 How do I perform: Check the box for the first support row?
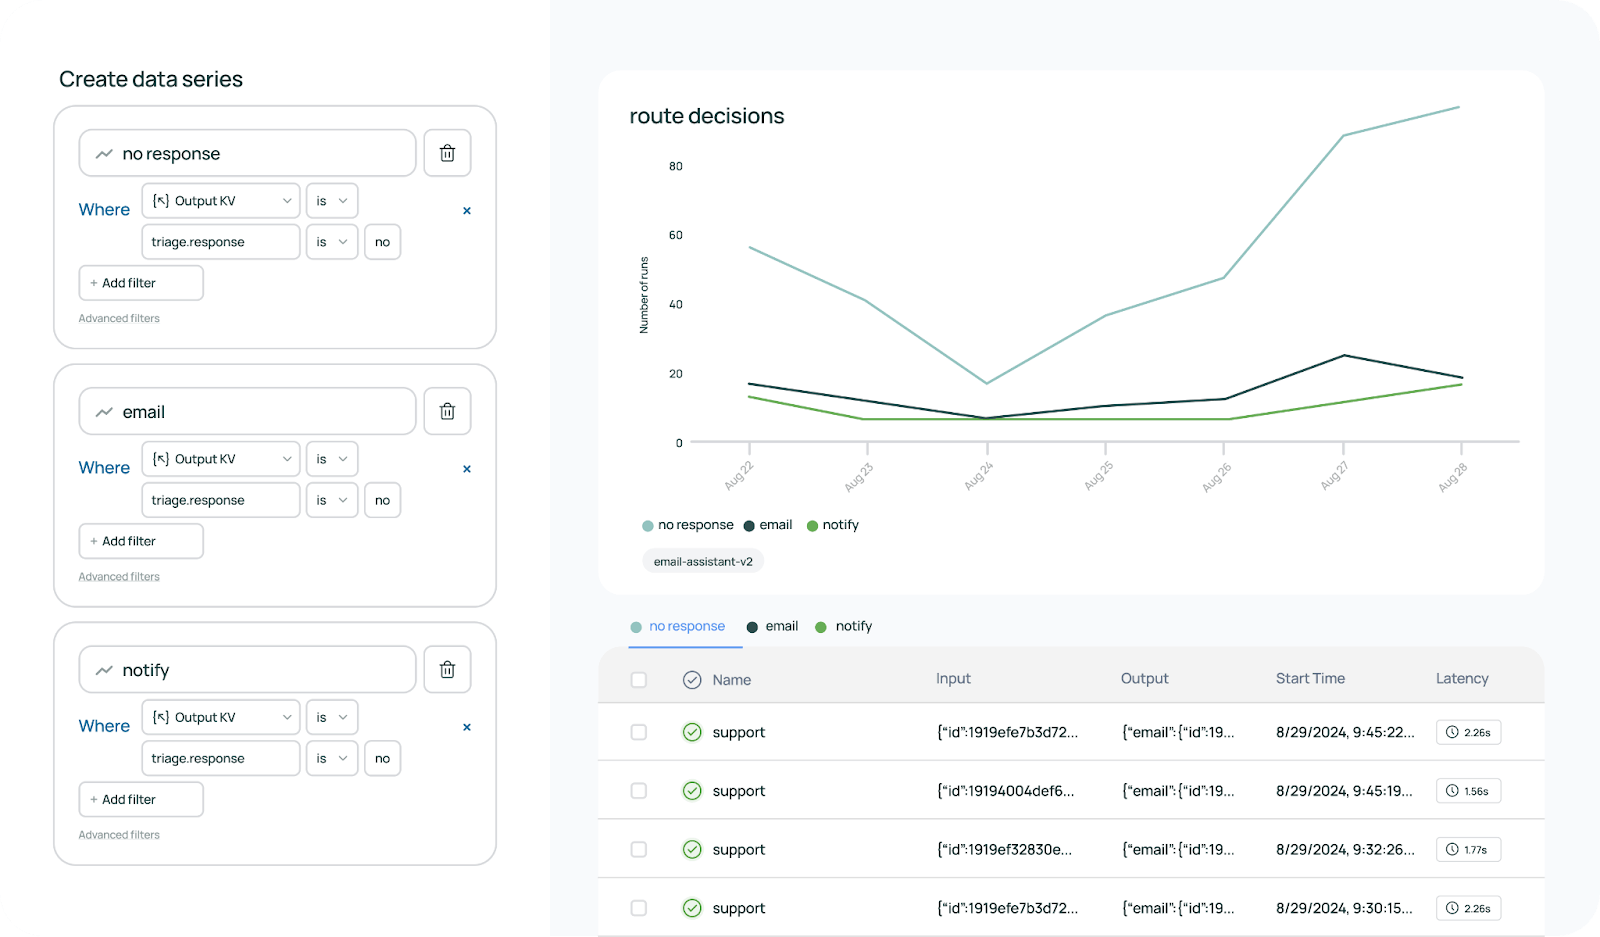639,732
